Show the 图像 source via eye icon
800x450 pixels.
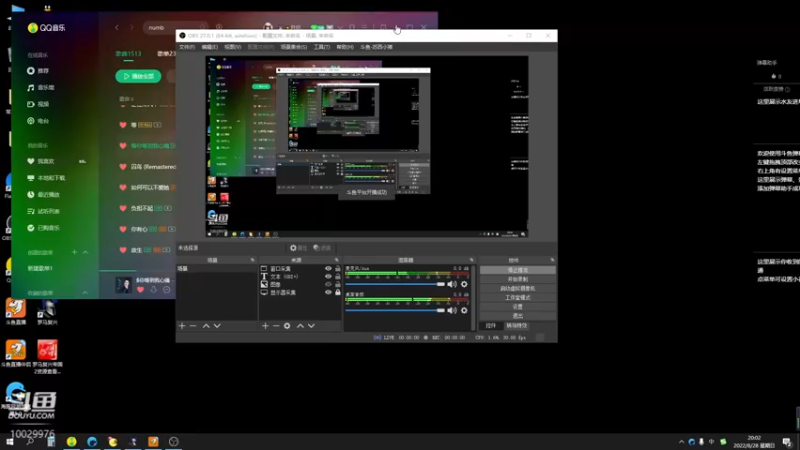coord(328,284)
